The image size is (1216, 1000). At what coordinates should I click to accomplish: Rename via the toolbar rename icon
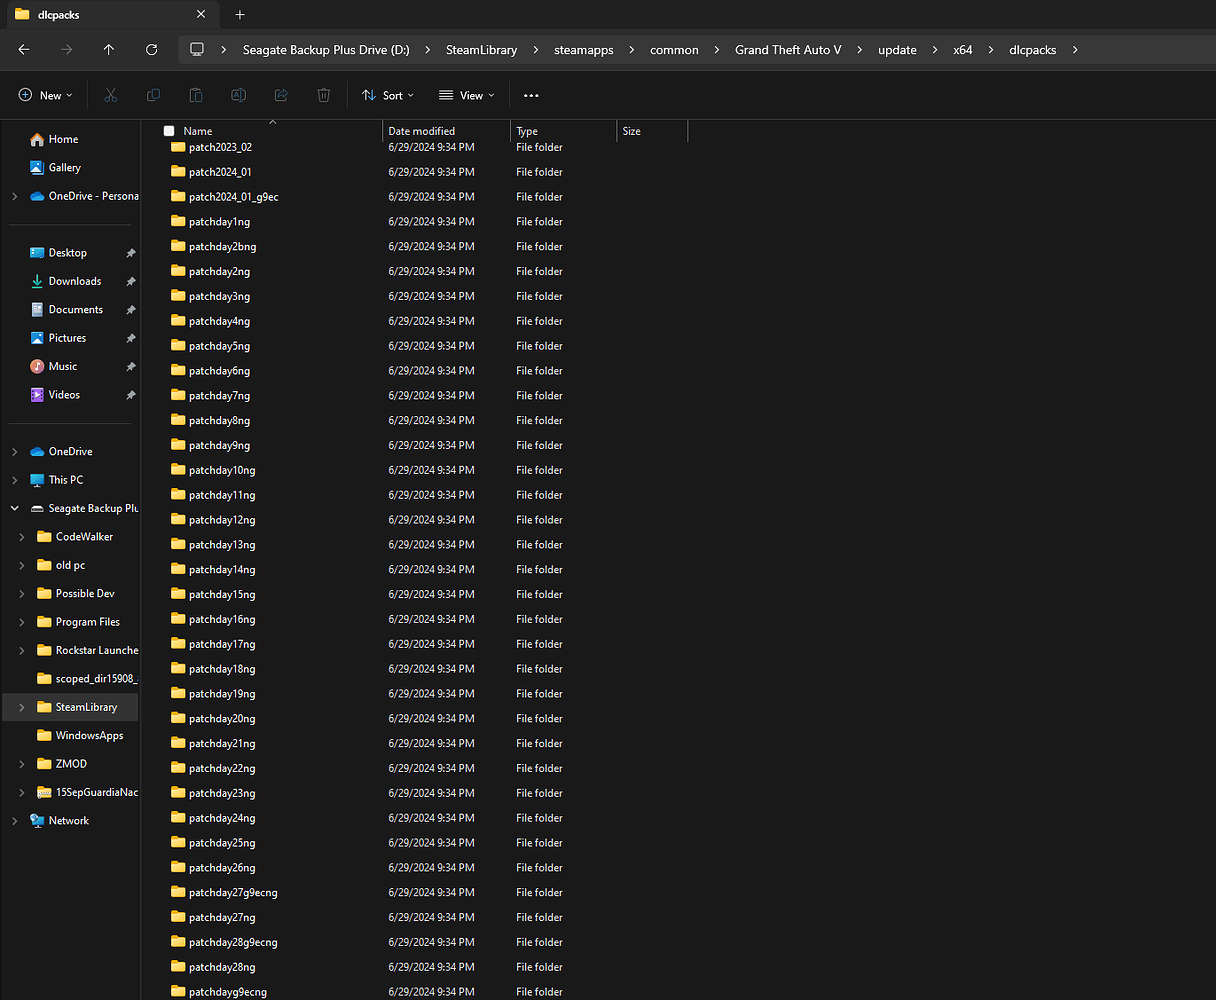pyautogui.click(x=238, y=95)
